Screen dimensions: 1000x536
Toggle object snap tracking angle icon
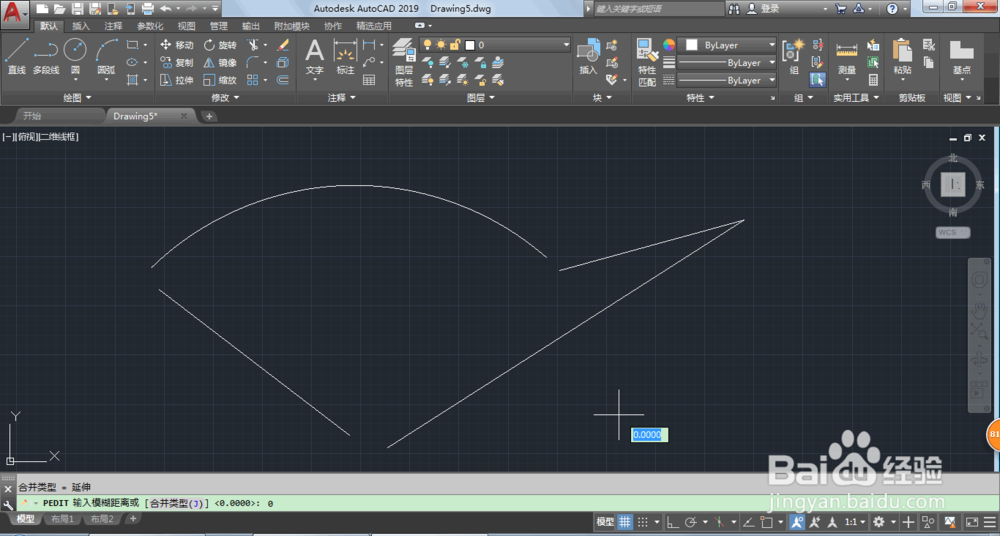pyautogui.click(x=748, y=521)
